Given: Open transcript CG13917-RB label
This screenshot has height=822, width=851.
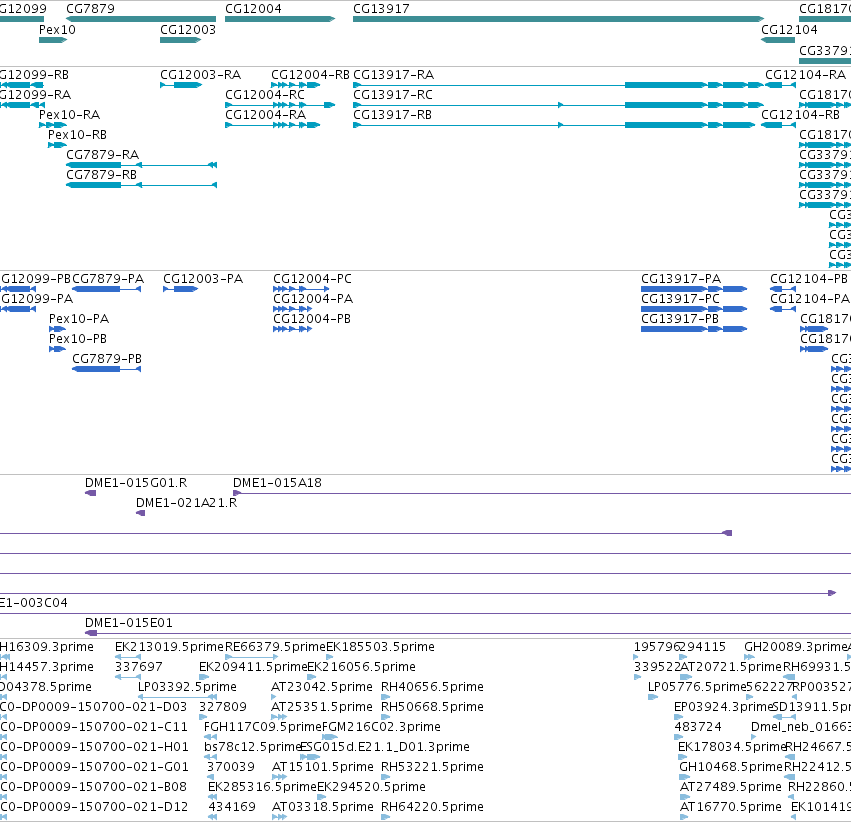Looking at the screenshot, I should pos(392,115).
